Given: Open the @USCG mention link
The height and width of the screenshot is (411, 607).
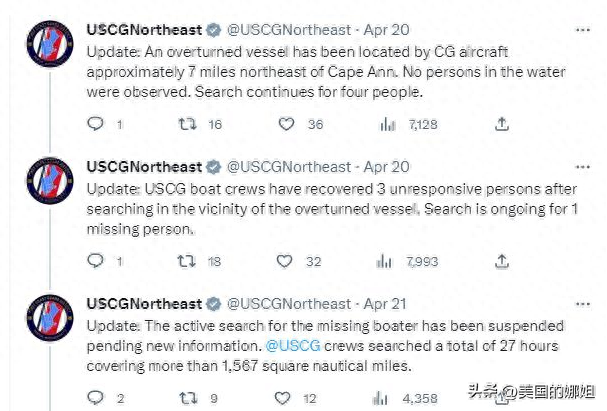Looking at the screenshot, I should coord(293,346).
